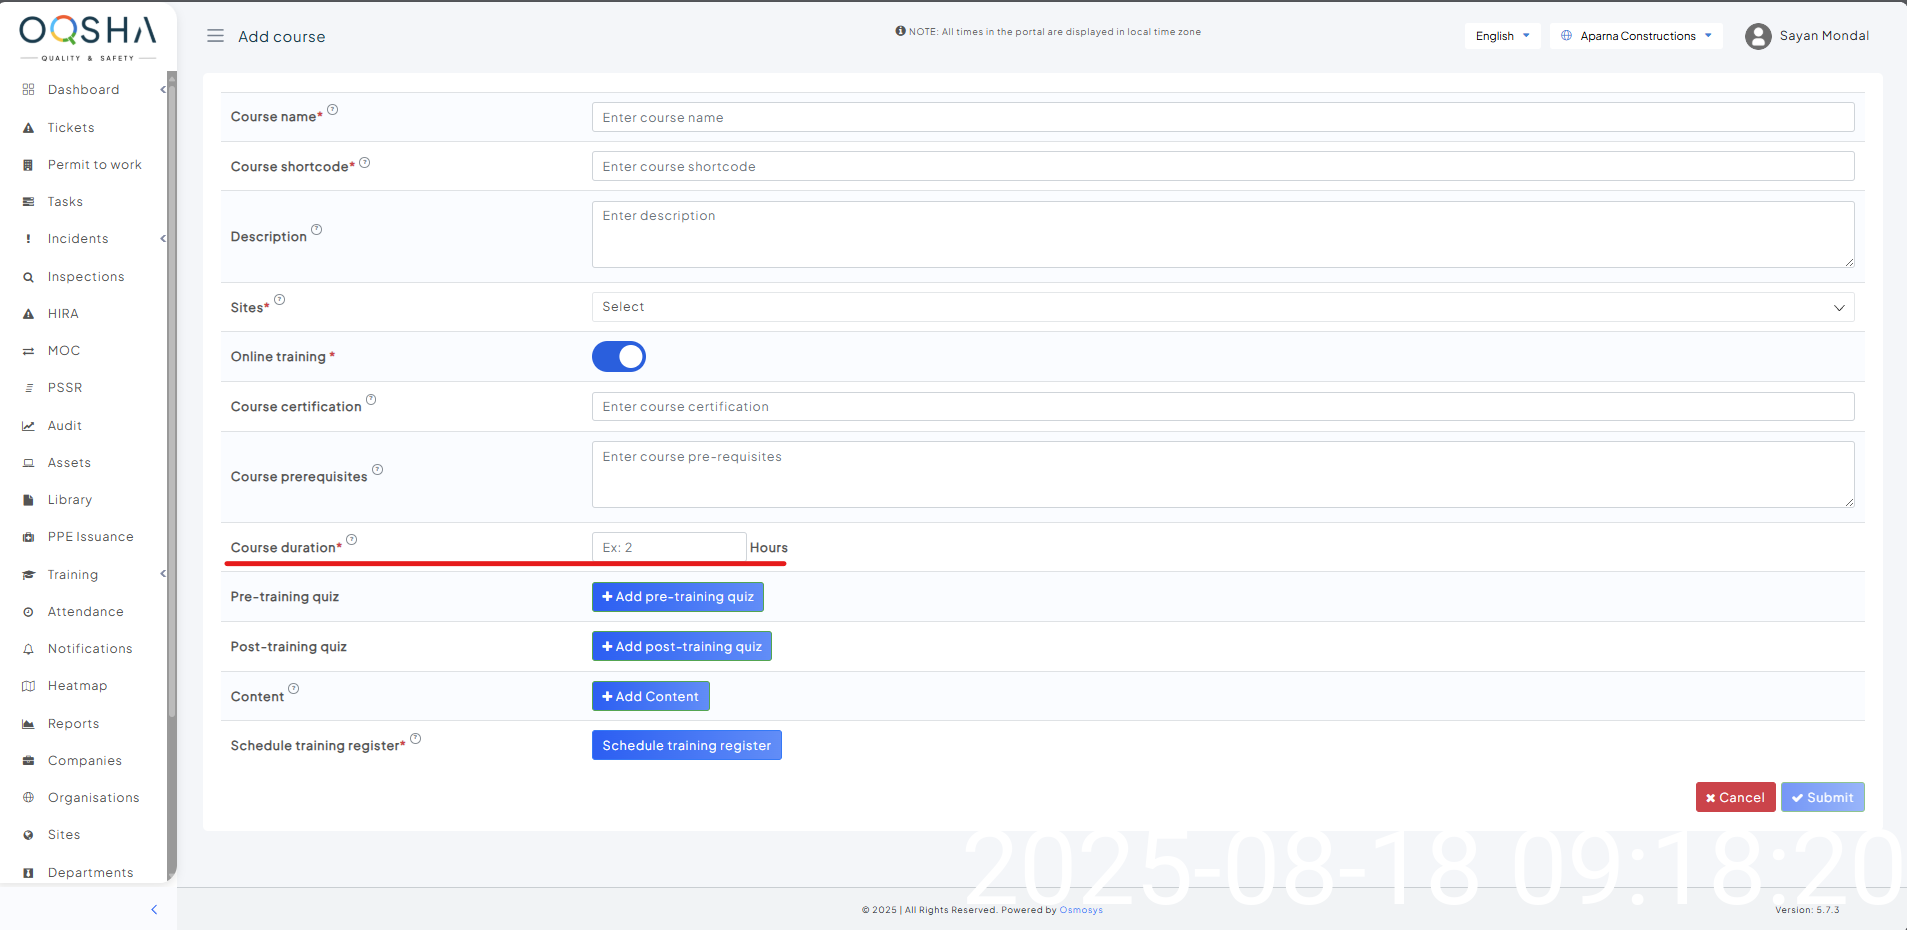The height and width of the screenshot is (930, 1907).
Task: Open Permit to work in sidebar
Action: (94, 165)
